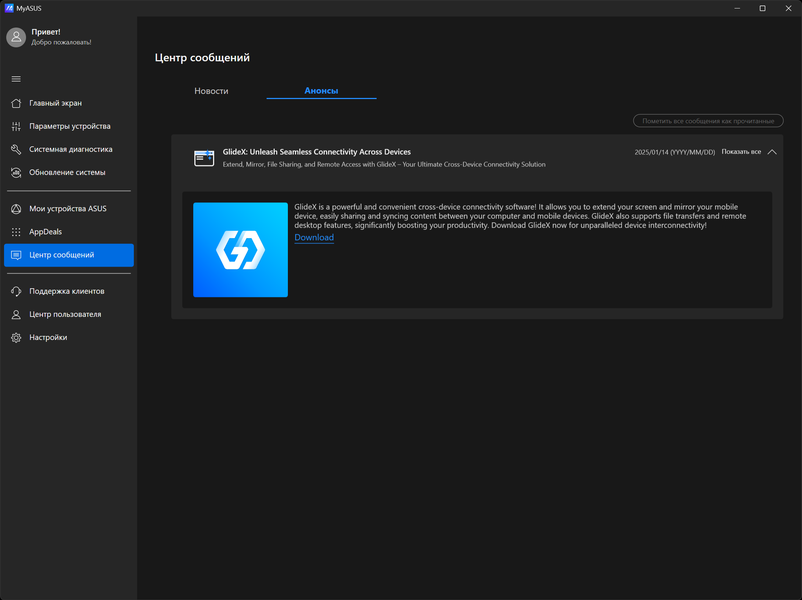The height and width of the screenshot is (600, 802).
Task: Open Настройки gear icon
Action: pos(16,338)
